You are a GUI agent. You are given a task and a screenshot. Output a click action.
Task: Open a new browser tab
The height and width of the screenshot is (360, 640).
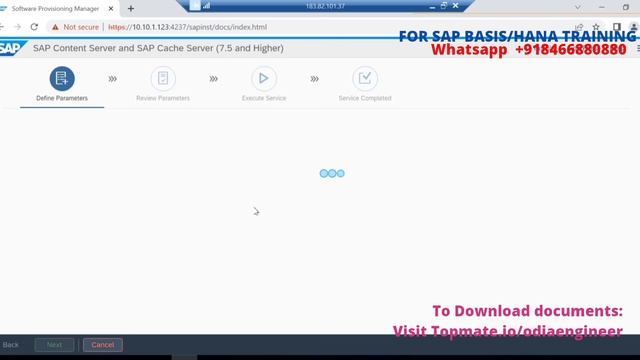click(x=131, y=8)
